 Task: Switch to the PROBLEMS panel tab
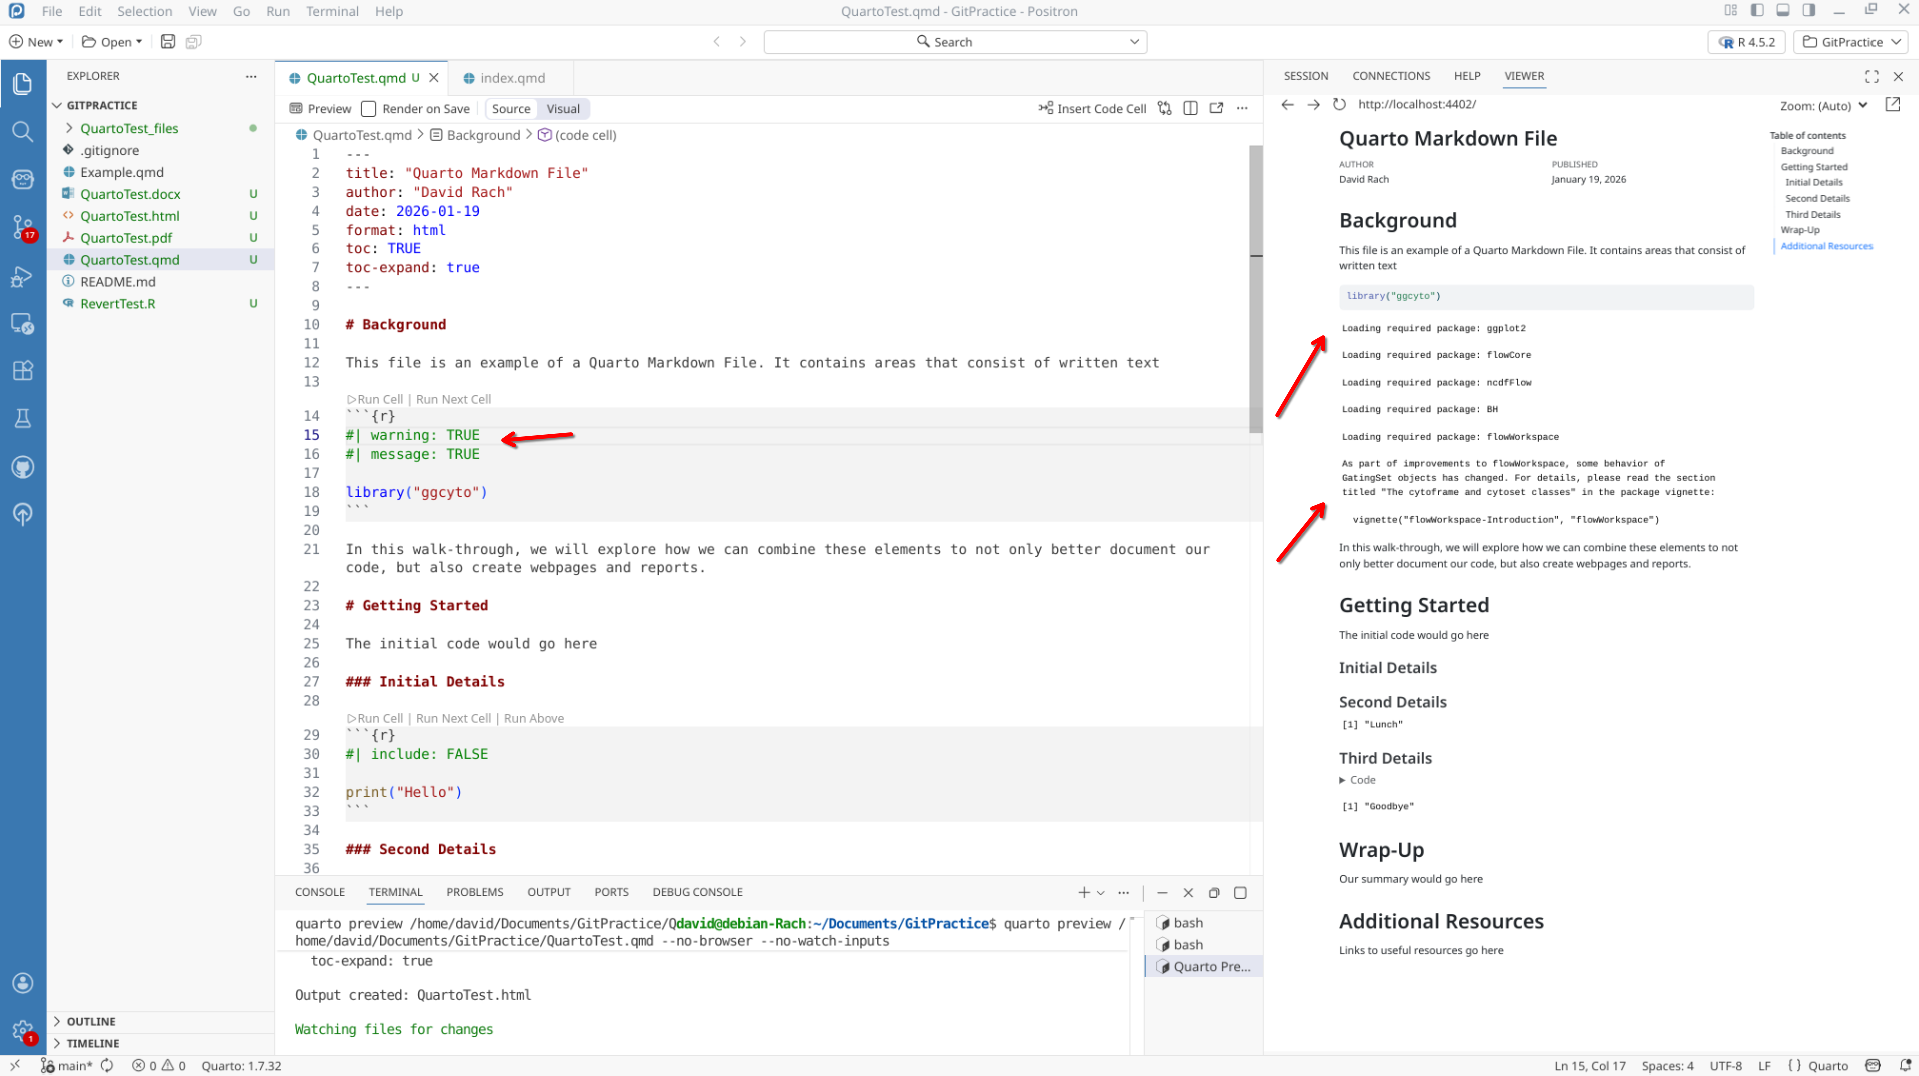[474, 892]
